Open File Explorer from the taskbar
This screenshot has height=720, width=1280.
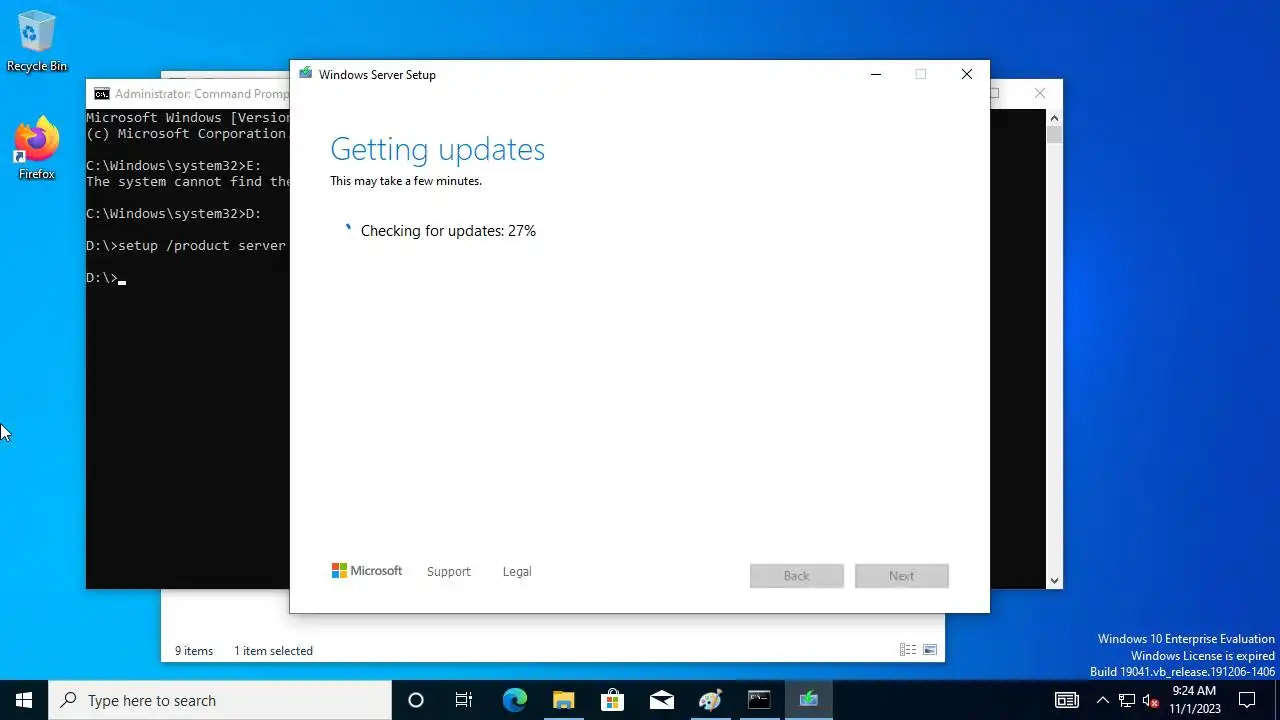tap(563, 700)
